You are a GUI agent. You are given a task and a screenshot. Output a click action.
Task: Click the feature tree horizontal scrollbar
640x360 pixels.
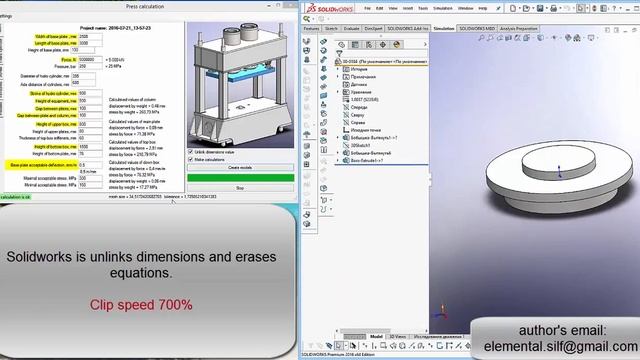point(365,331)
